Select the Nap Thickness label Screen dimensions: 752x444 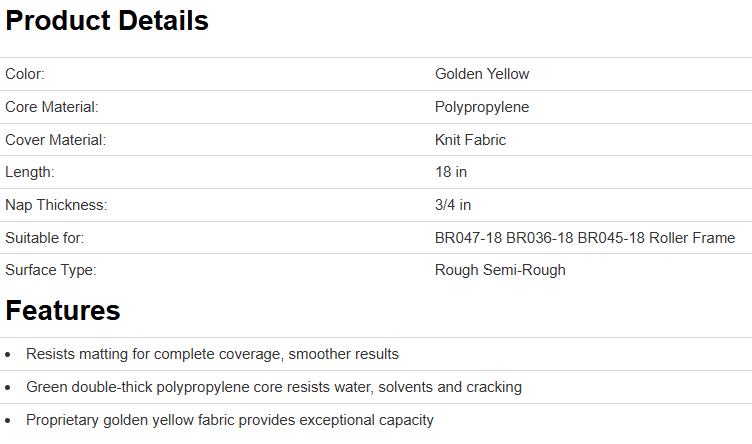56,205
